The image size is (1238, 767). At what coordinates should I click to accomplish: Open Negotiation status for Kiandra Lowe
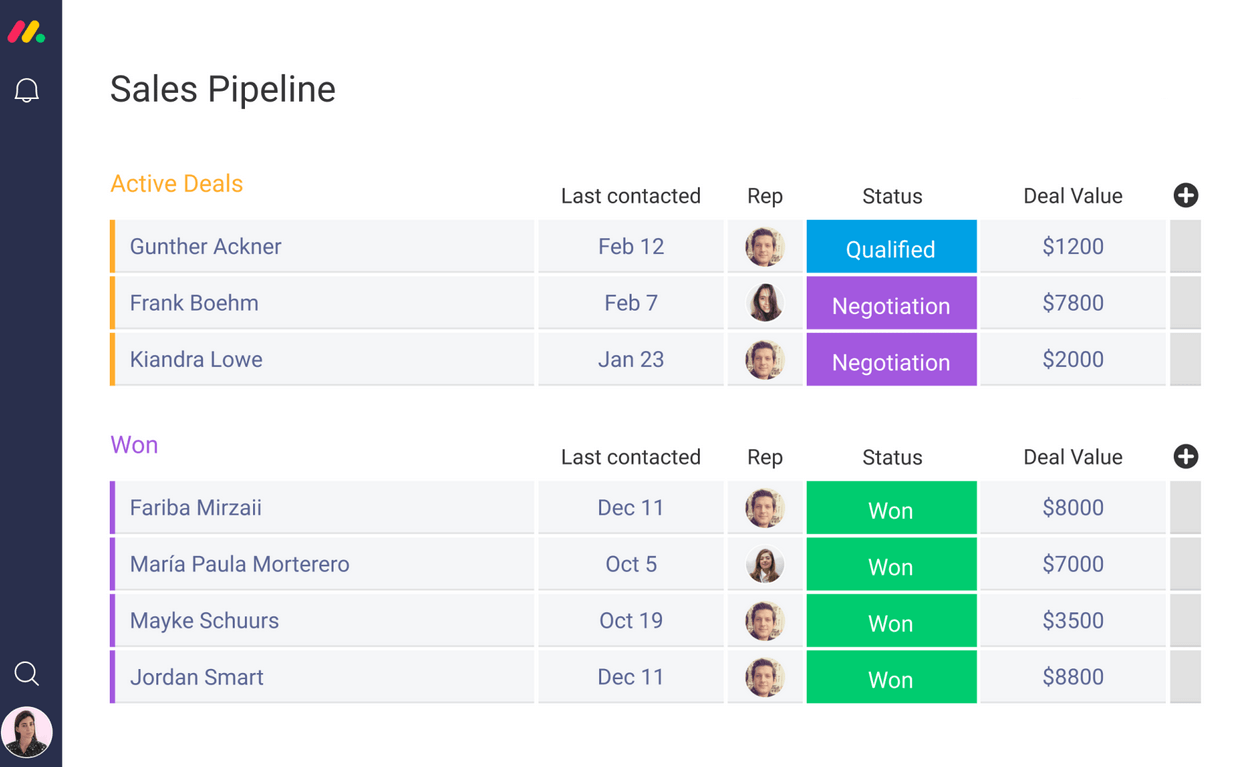pyautogui.click(x=891, y=361)
